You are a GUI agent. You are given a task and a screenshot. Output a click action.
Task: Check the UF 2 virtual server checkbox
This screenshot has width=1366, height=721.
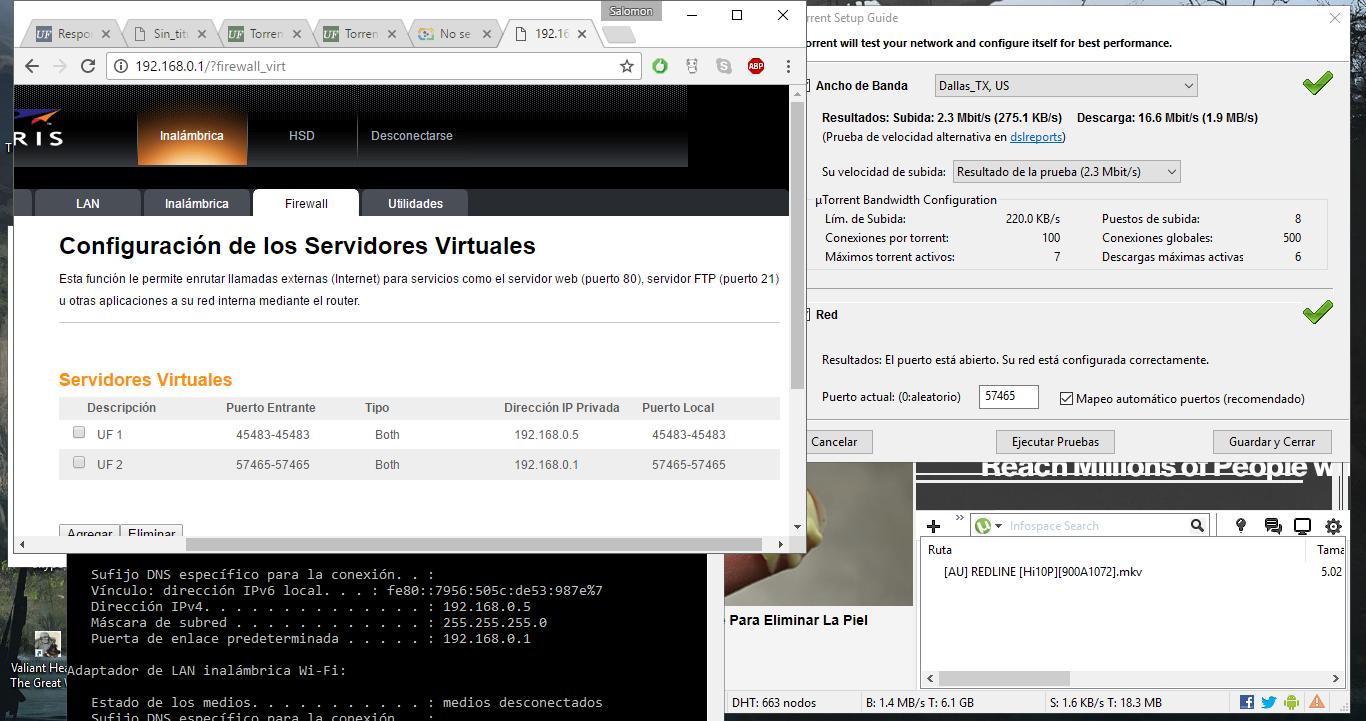tap(79, 463)
